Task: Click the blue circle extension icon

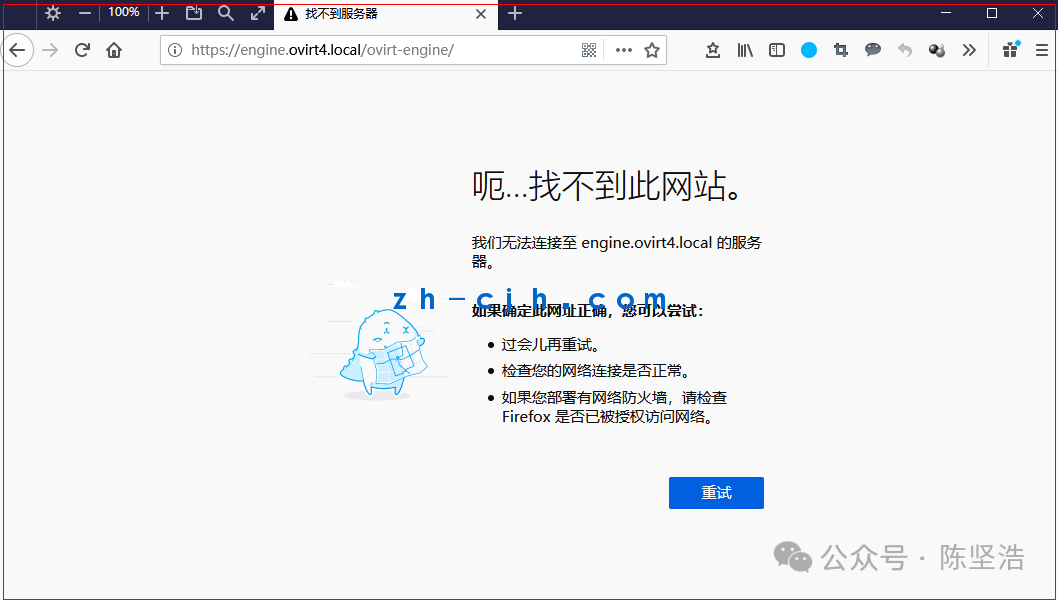Action: [809, 50]
